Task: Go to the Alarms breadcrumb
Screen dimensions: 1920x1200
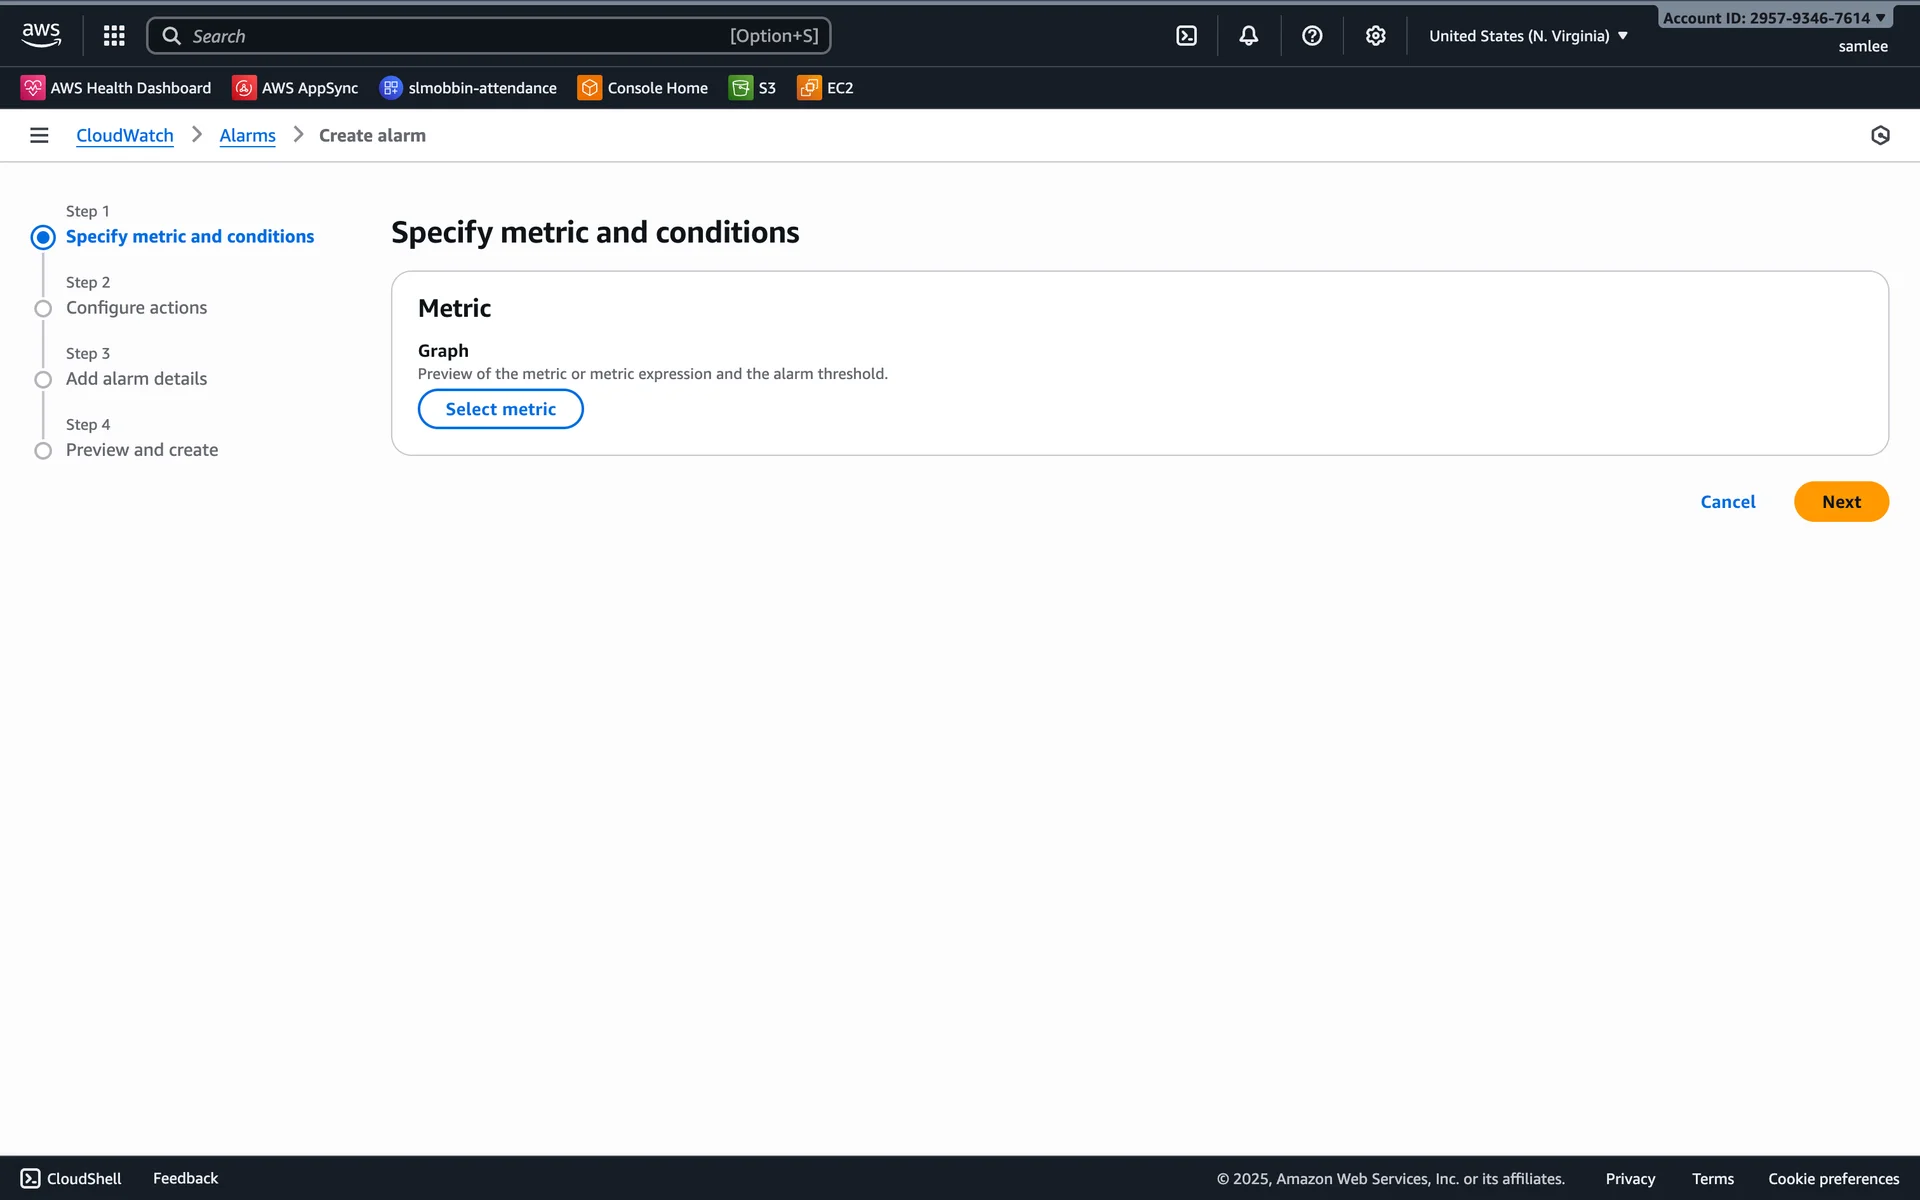Action: click(247, 135)
